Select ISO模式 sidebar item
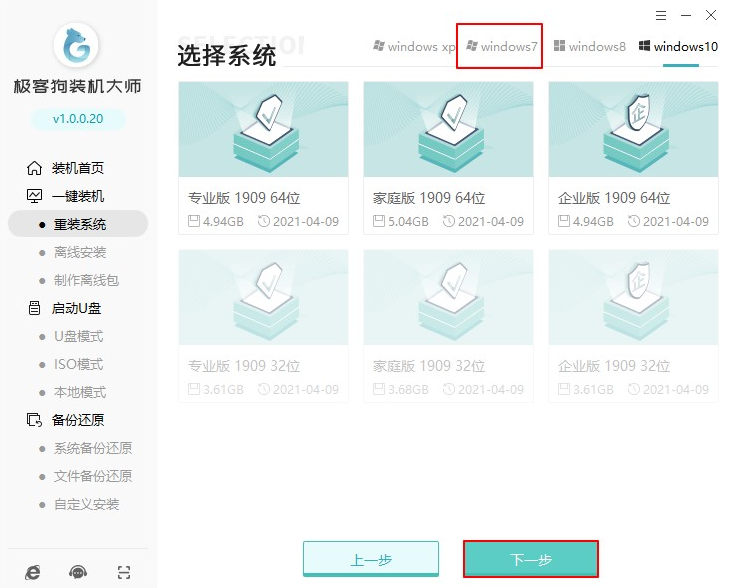734x588 pixels. 78,364
